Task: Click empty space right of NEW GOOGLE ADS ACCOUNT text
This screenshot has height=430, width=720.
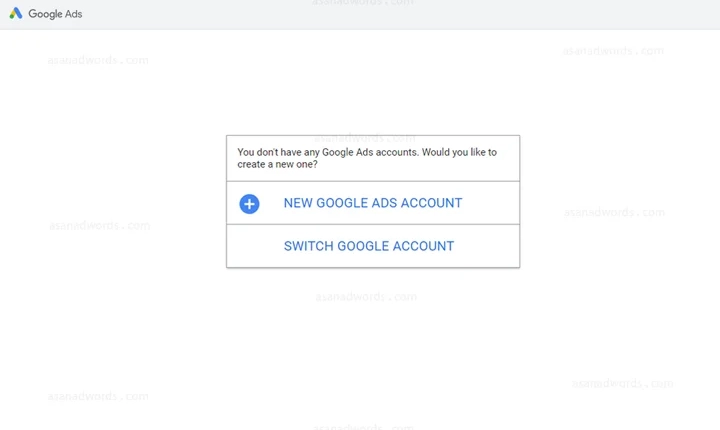Action: click(x=490, y=203)
